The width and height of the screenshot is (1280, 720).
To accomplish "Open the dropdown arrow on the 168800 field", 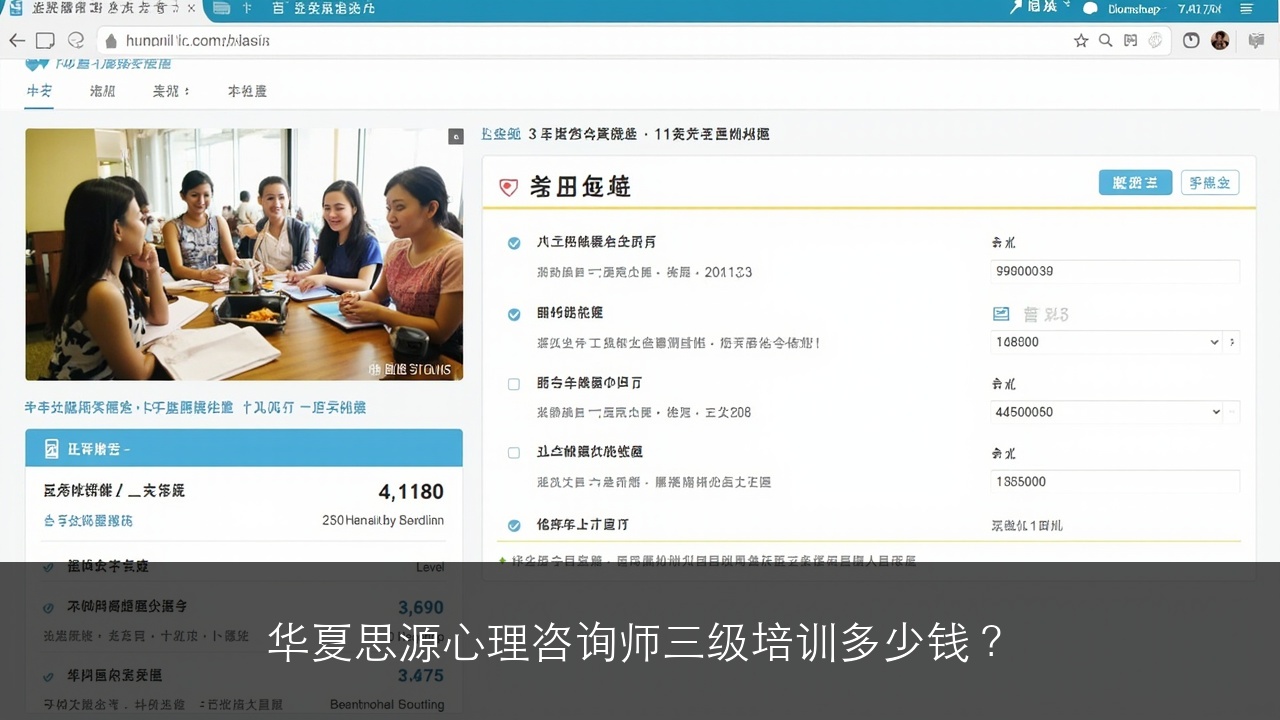I will click(x=1214, y=342).
